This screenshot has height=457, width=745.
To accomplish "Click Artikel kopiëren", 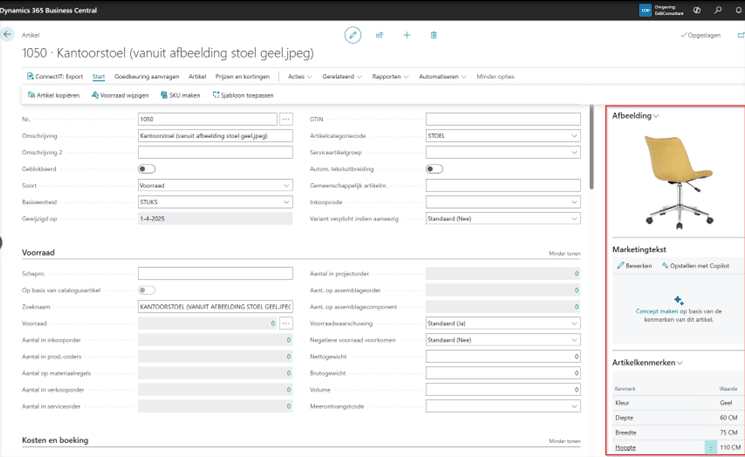I will click(x=54, y=95).
